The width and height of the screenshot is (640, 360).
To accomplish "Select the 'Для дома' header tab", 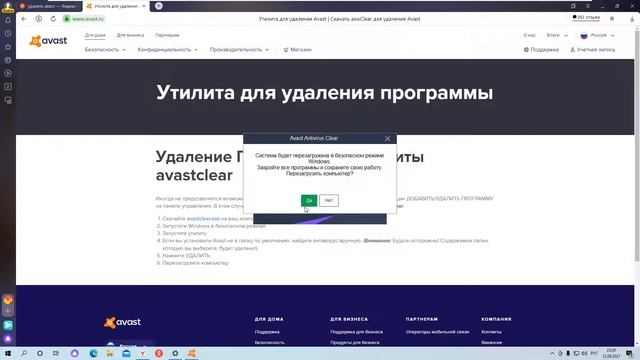I will pyautogui.click(x=95, y=36).
